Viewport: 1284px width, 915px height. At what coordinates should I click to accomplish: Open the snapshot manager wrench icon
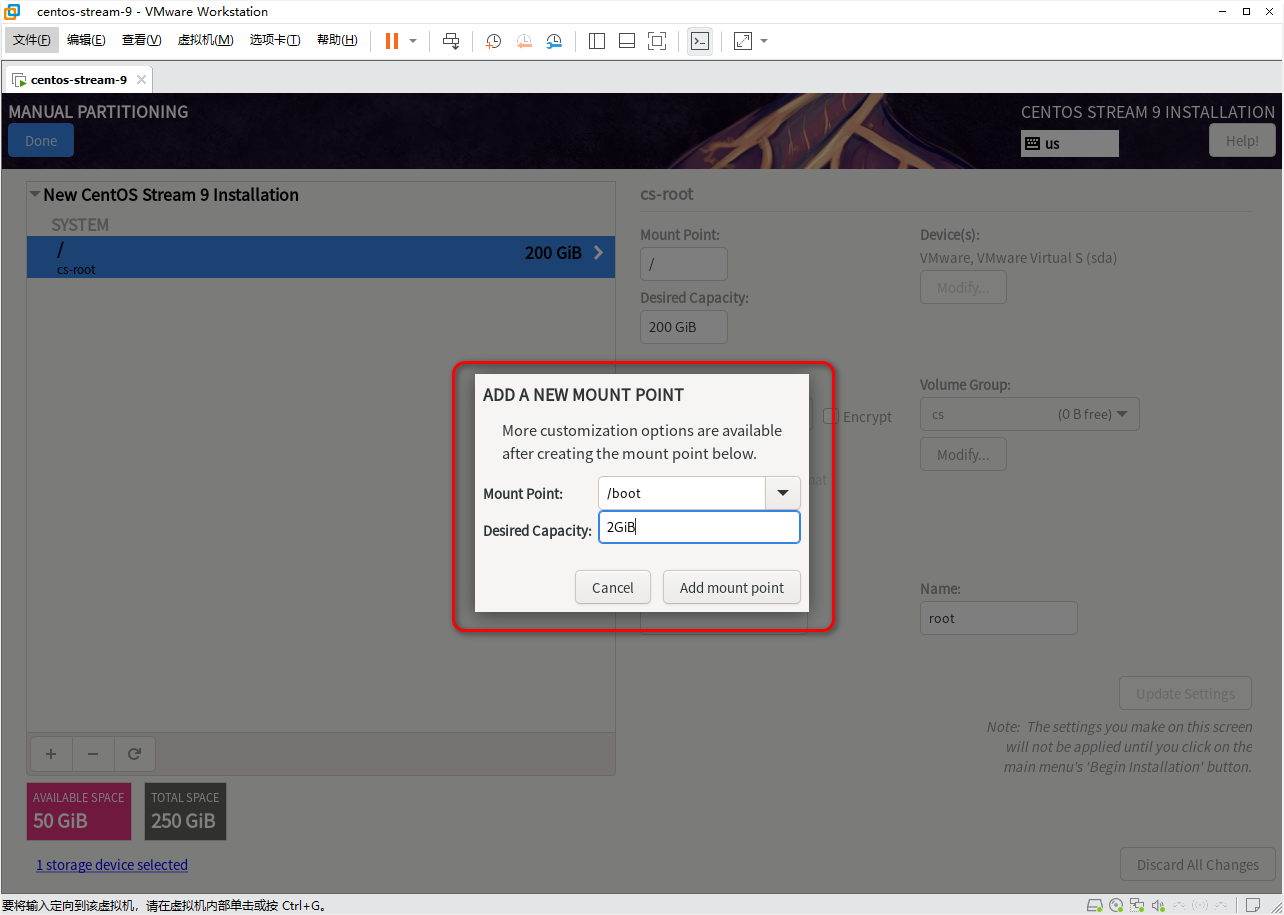pos(554,41)
